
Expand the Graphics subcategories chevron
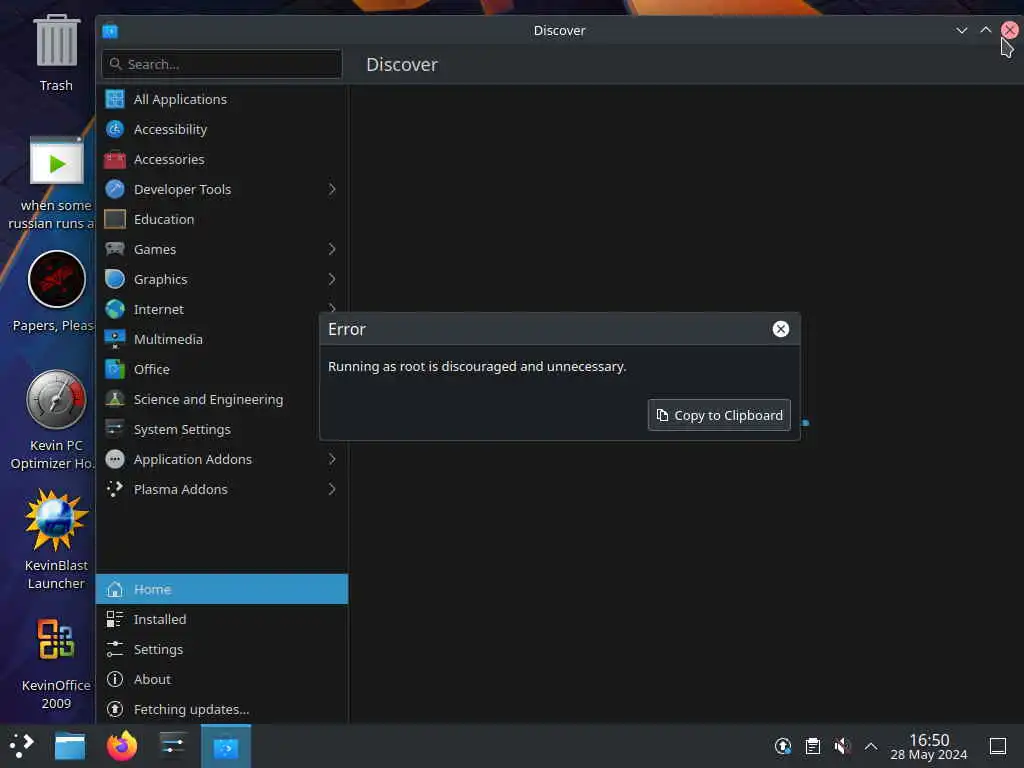[332, 279]
